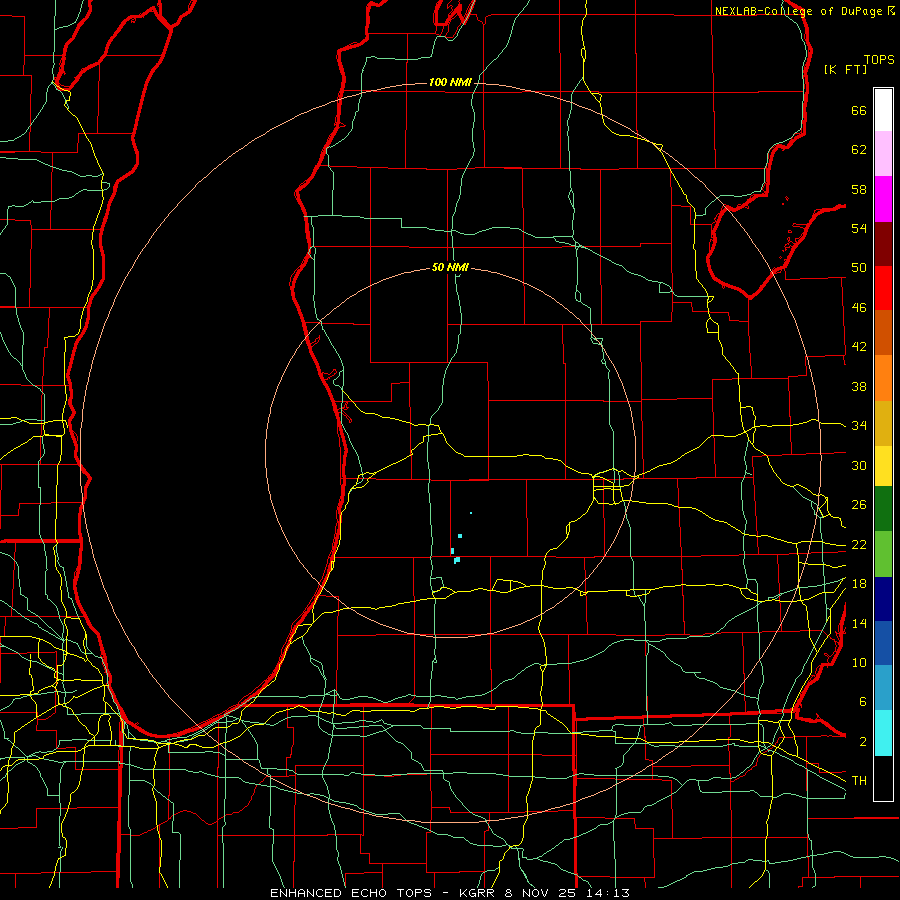Click the cyan band near 2
The image size is (900, 900).
[x=883, y=733]
